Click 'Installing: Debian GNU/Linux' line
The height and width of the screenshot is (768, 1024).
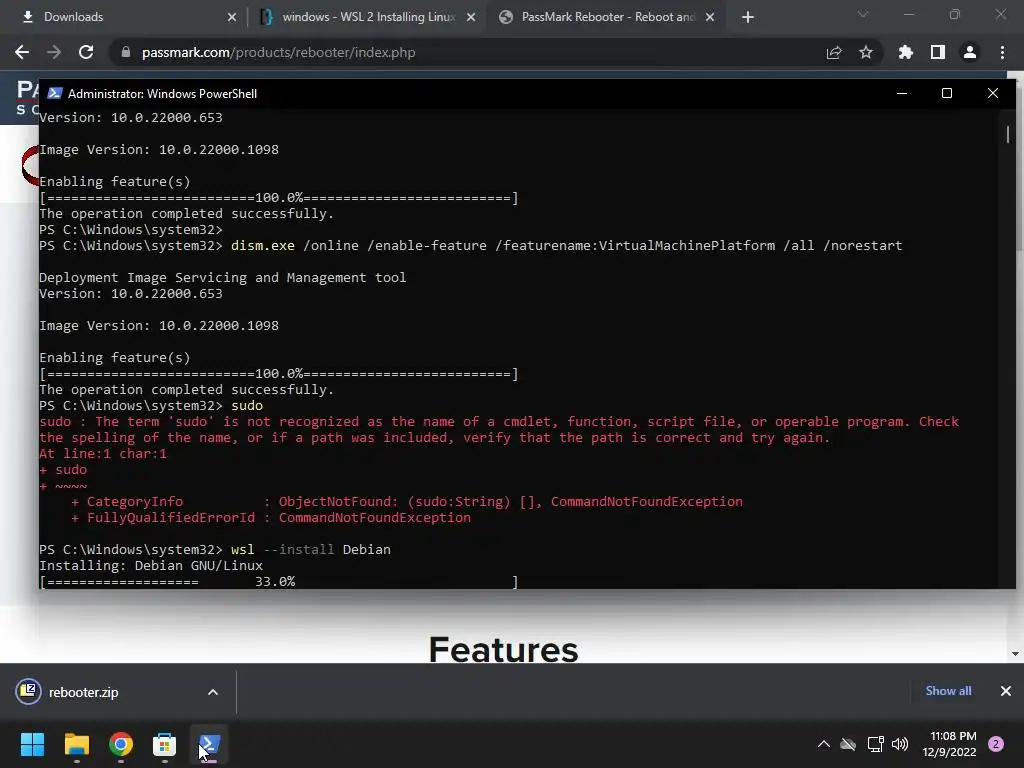pos(151,566)
